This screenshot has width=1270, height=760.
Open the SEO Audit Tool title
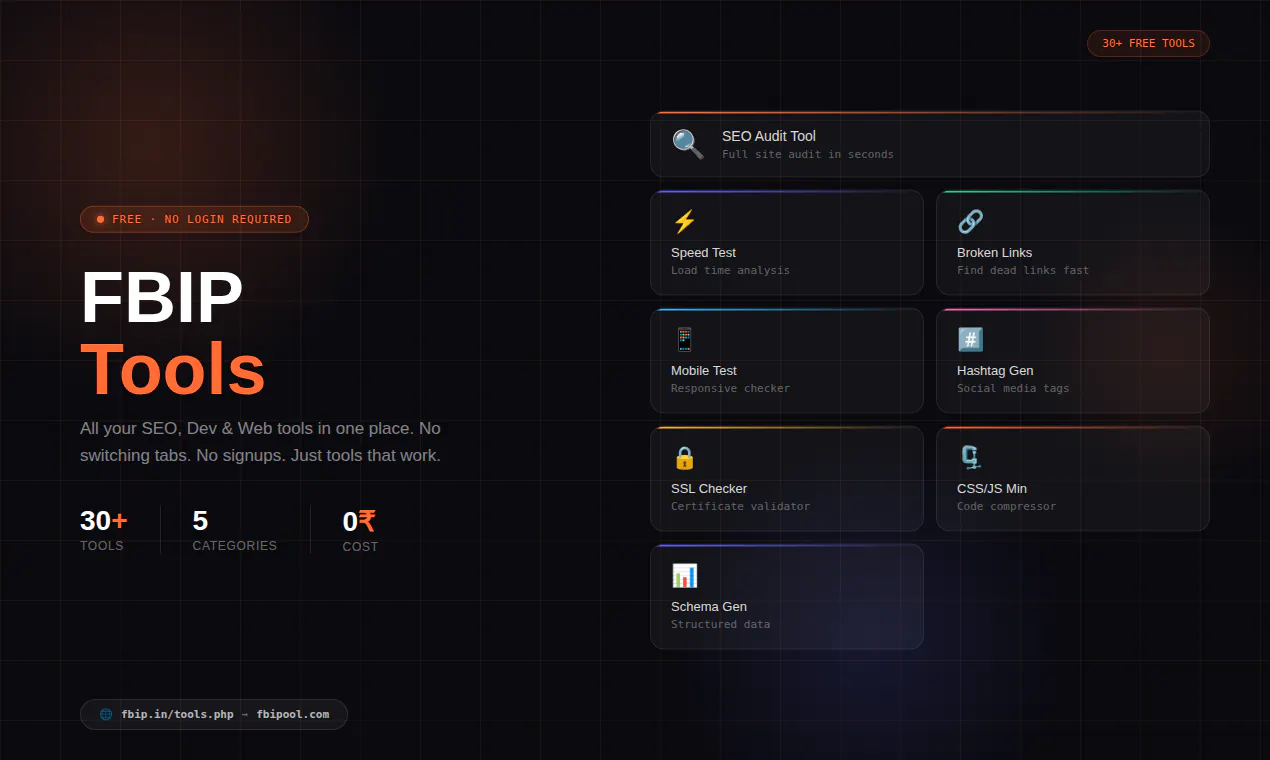click(x=769, y=136)
